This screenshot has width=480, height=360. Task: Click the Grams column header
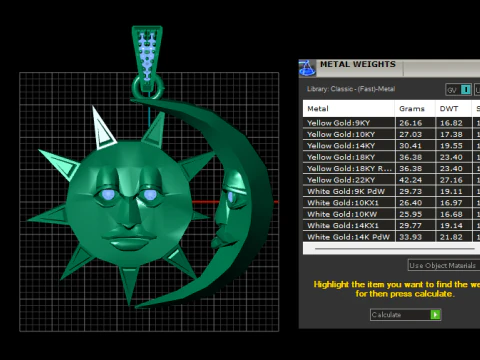[415, 109]
